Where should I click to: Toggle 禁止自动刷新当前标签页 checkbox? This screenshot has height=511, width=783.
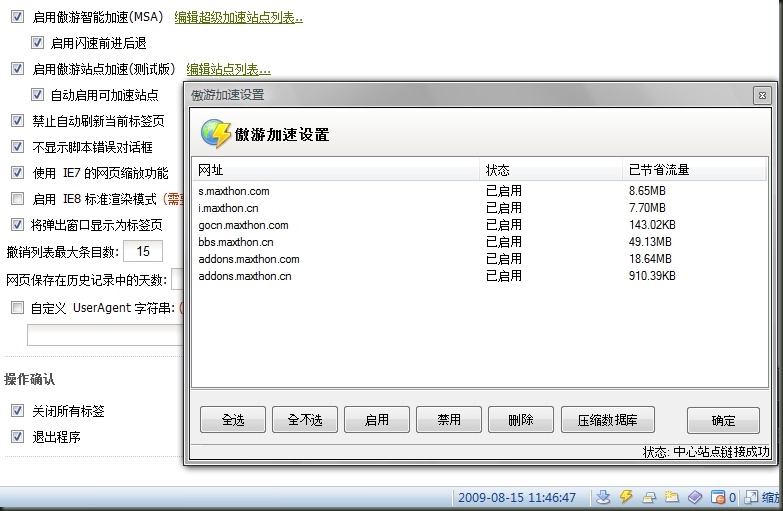point(17,120)
